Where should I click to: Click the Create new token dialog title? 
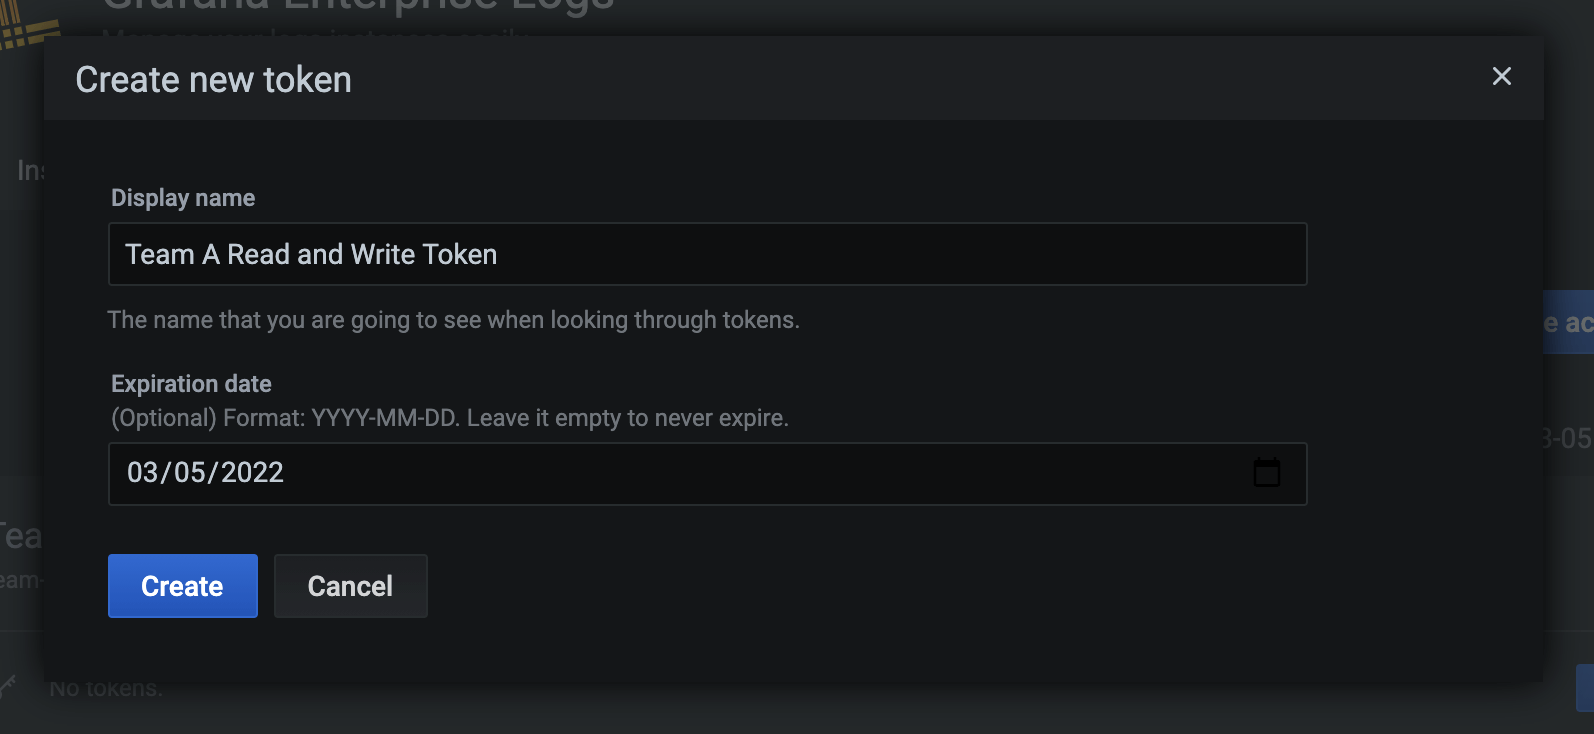(x=213, y=80)
